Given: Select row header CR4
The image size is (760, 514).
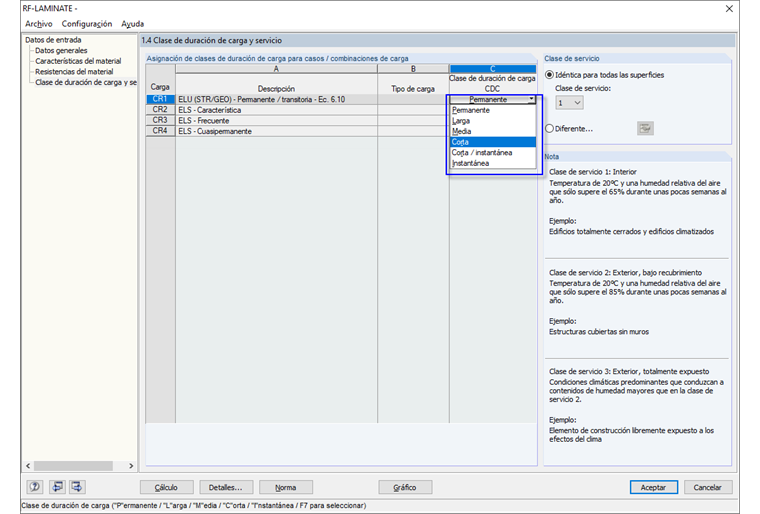Looking at the screenshot, I should pyautogui.click(x=160, y=131).
